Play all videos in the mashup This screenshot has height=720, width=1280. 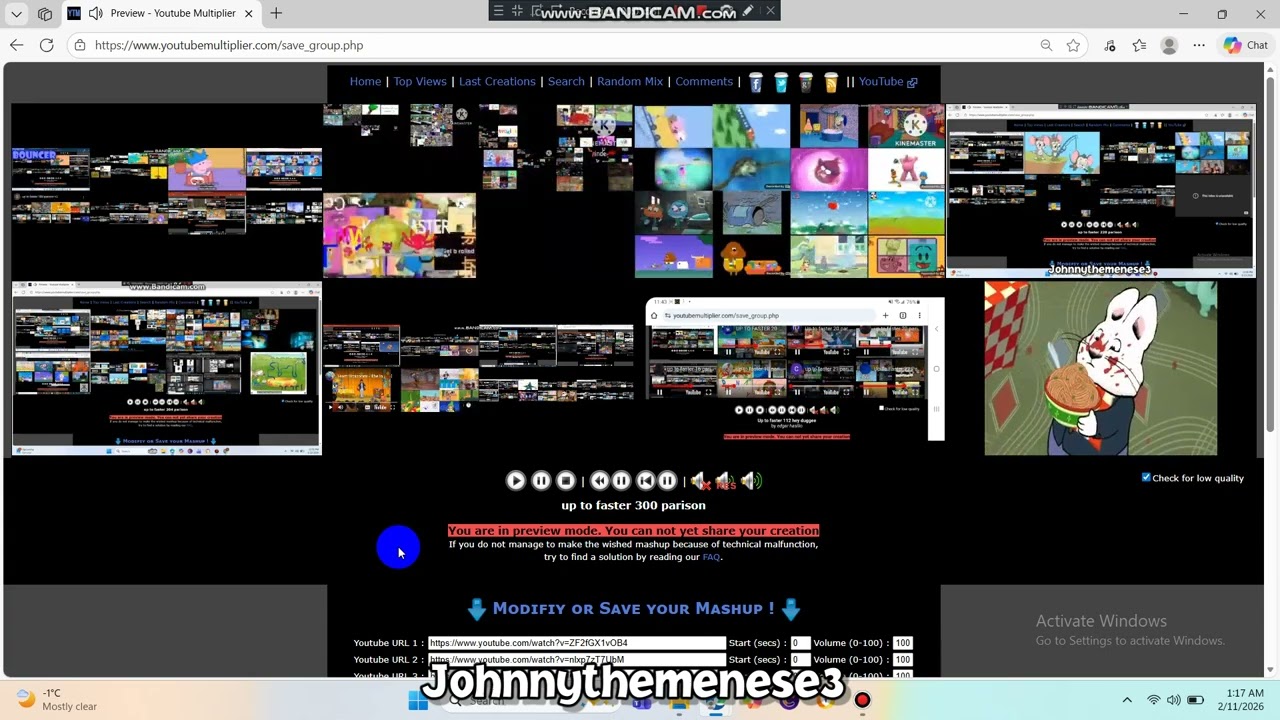click(x=515, y=481)
